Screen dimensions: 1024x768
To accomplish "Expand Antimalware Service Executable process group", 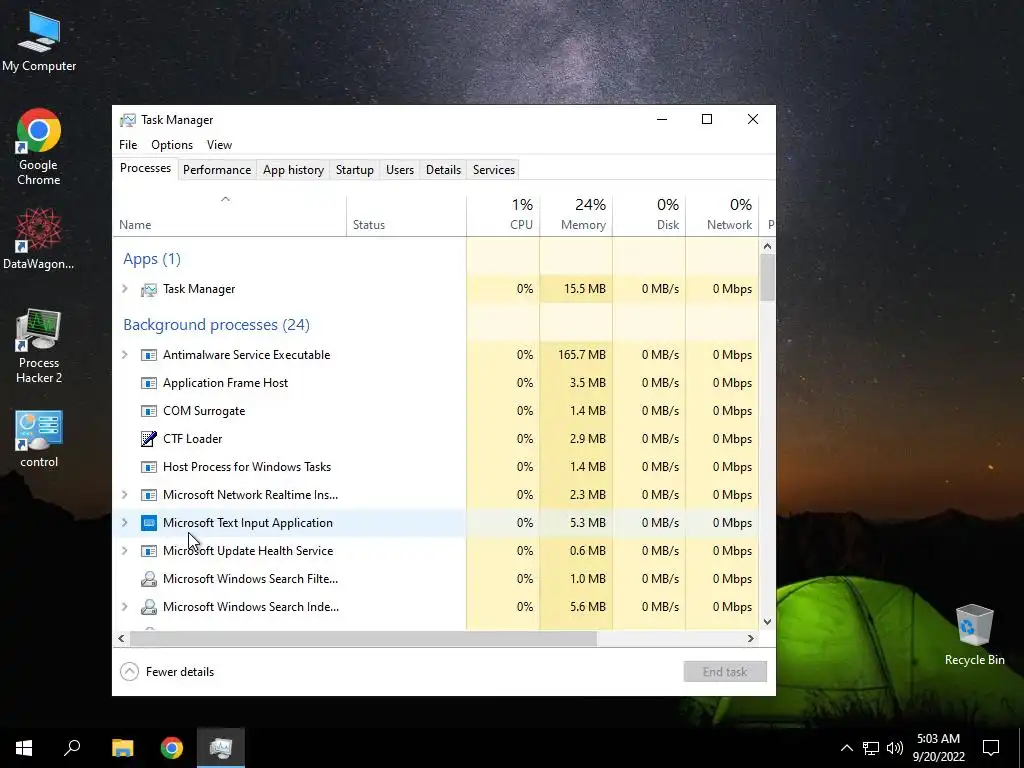I will tap(125, 355).
